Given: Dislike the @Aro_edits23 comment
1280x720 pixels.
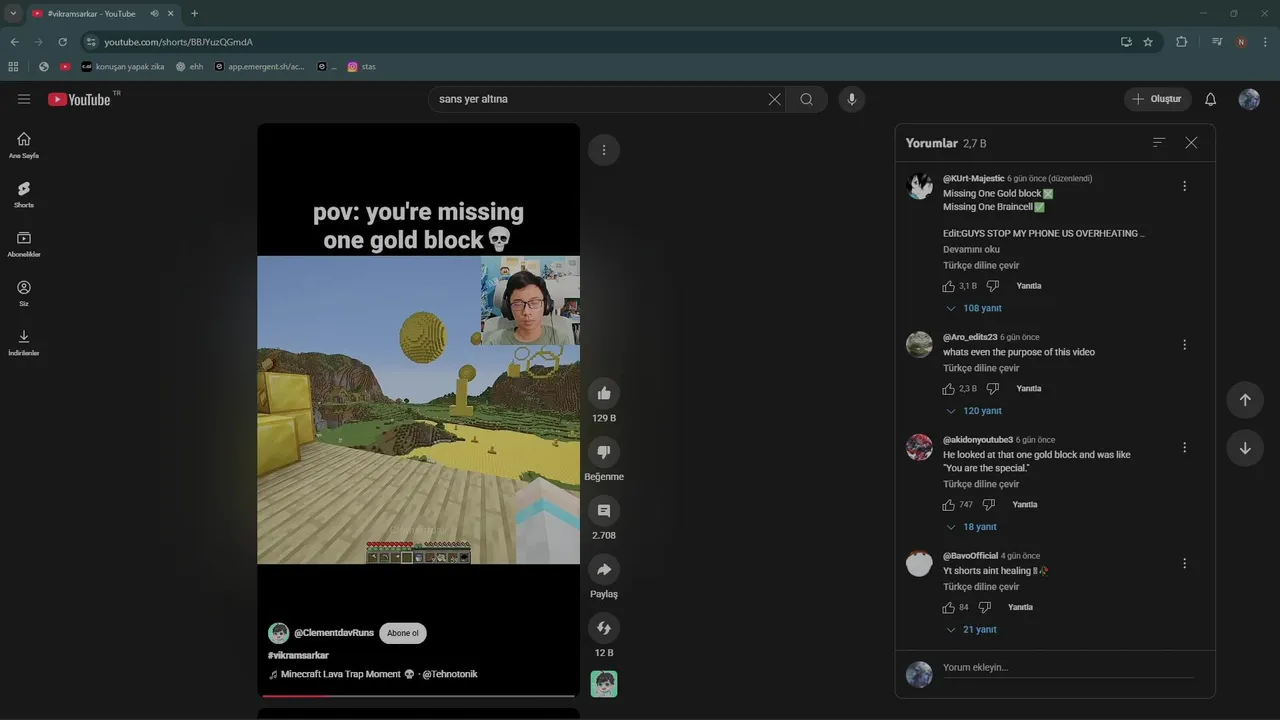Looking at the screenshot, I should [x=993, y=389].
